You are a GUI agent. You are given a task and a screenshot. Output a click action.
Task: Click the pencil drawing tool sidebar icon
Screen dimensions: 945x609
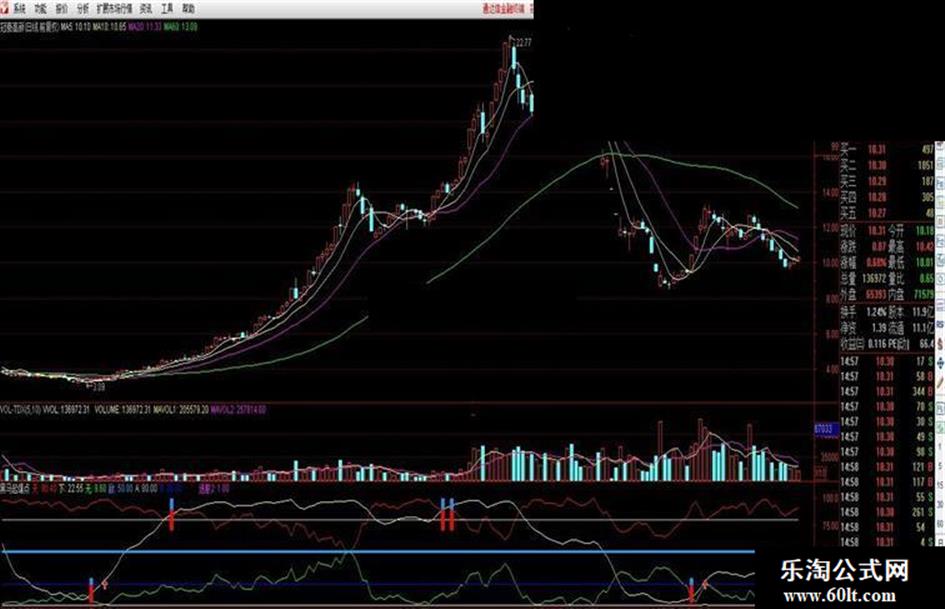point(940,382)
